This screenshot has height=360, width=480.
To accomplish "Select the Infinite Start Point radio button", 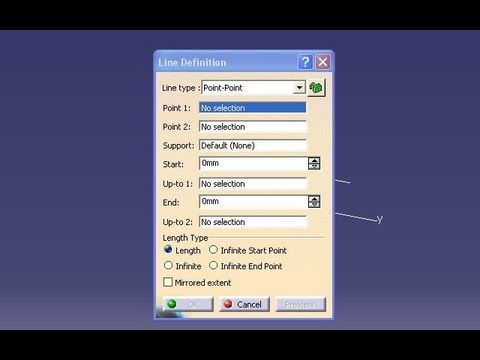I will click(x=213, y=250).
